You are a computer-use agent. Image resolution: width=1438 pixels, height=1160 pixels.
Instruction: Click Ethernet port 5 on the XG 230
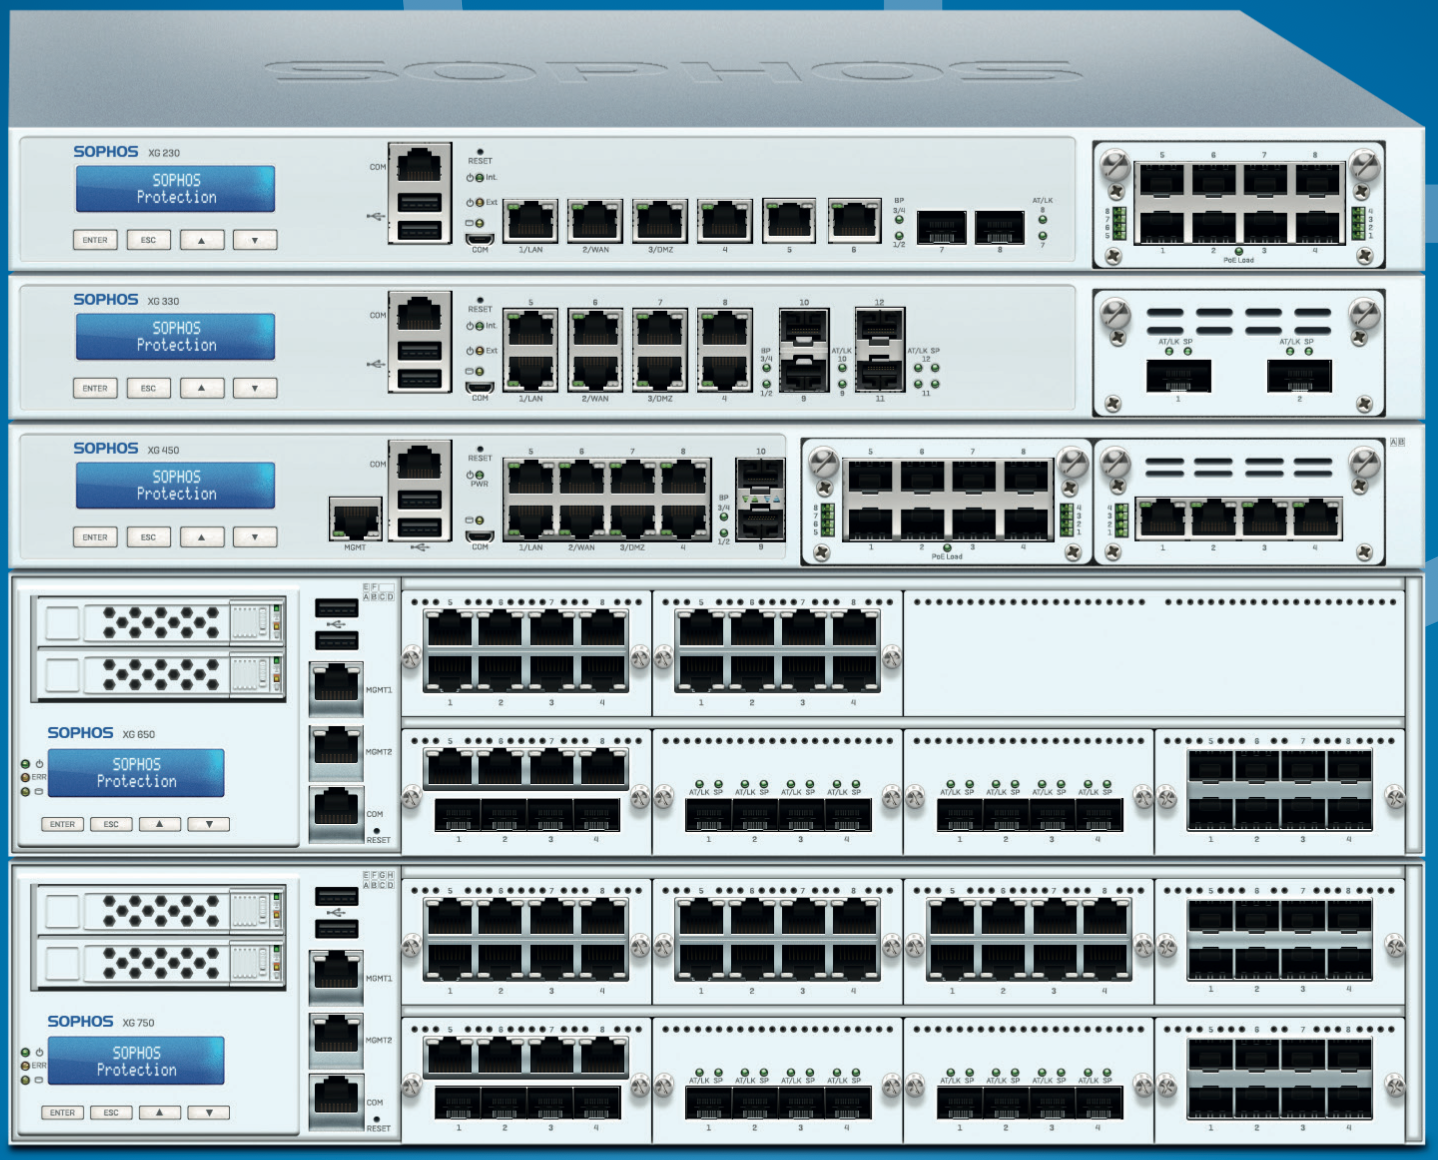tap(790, 221)
